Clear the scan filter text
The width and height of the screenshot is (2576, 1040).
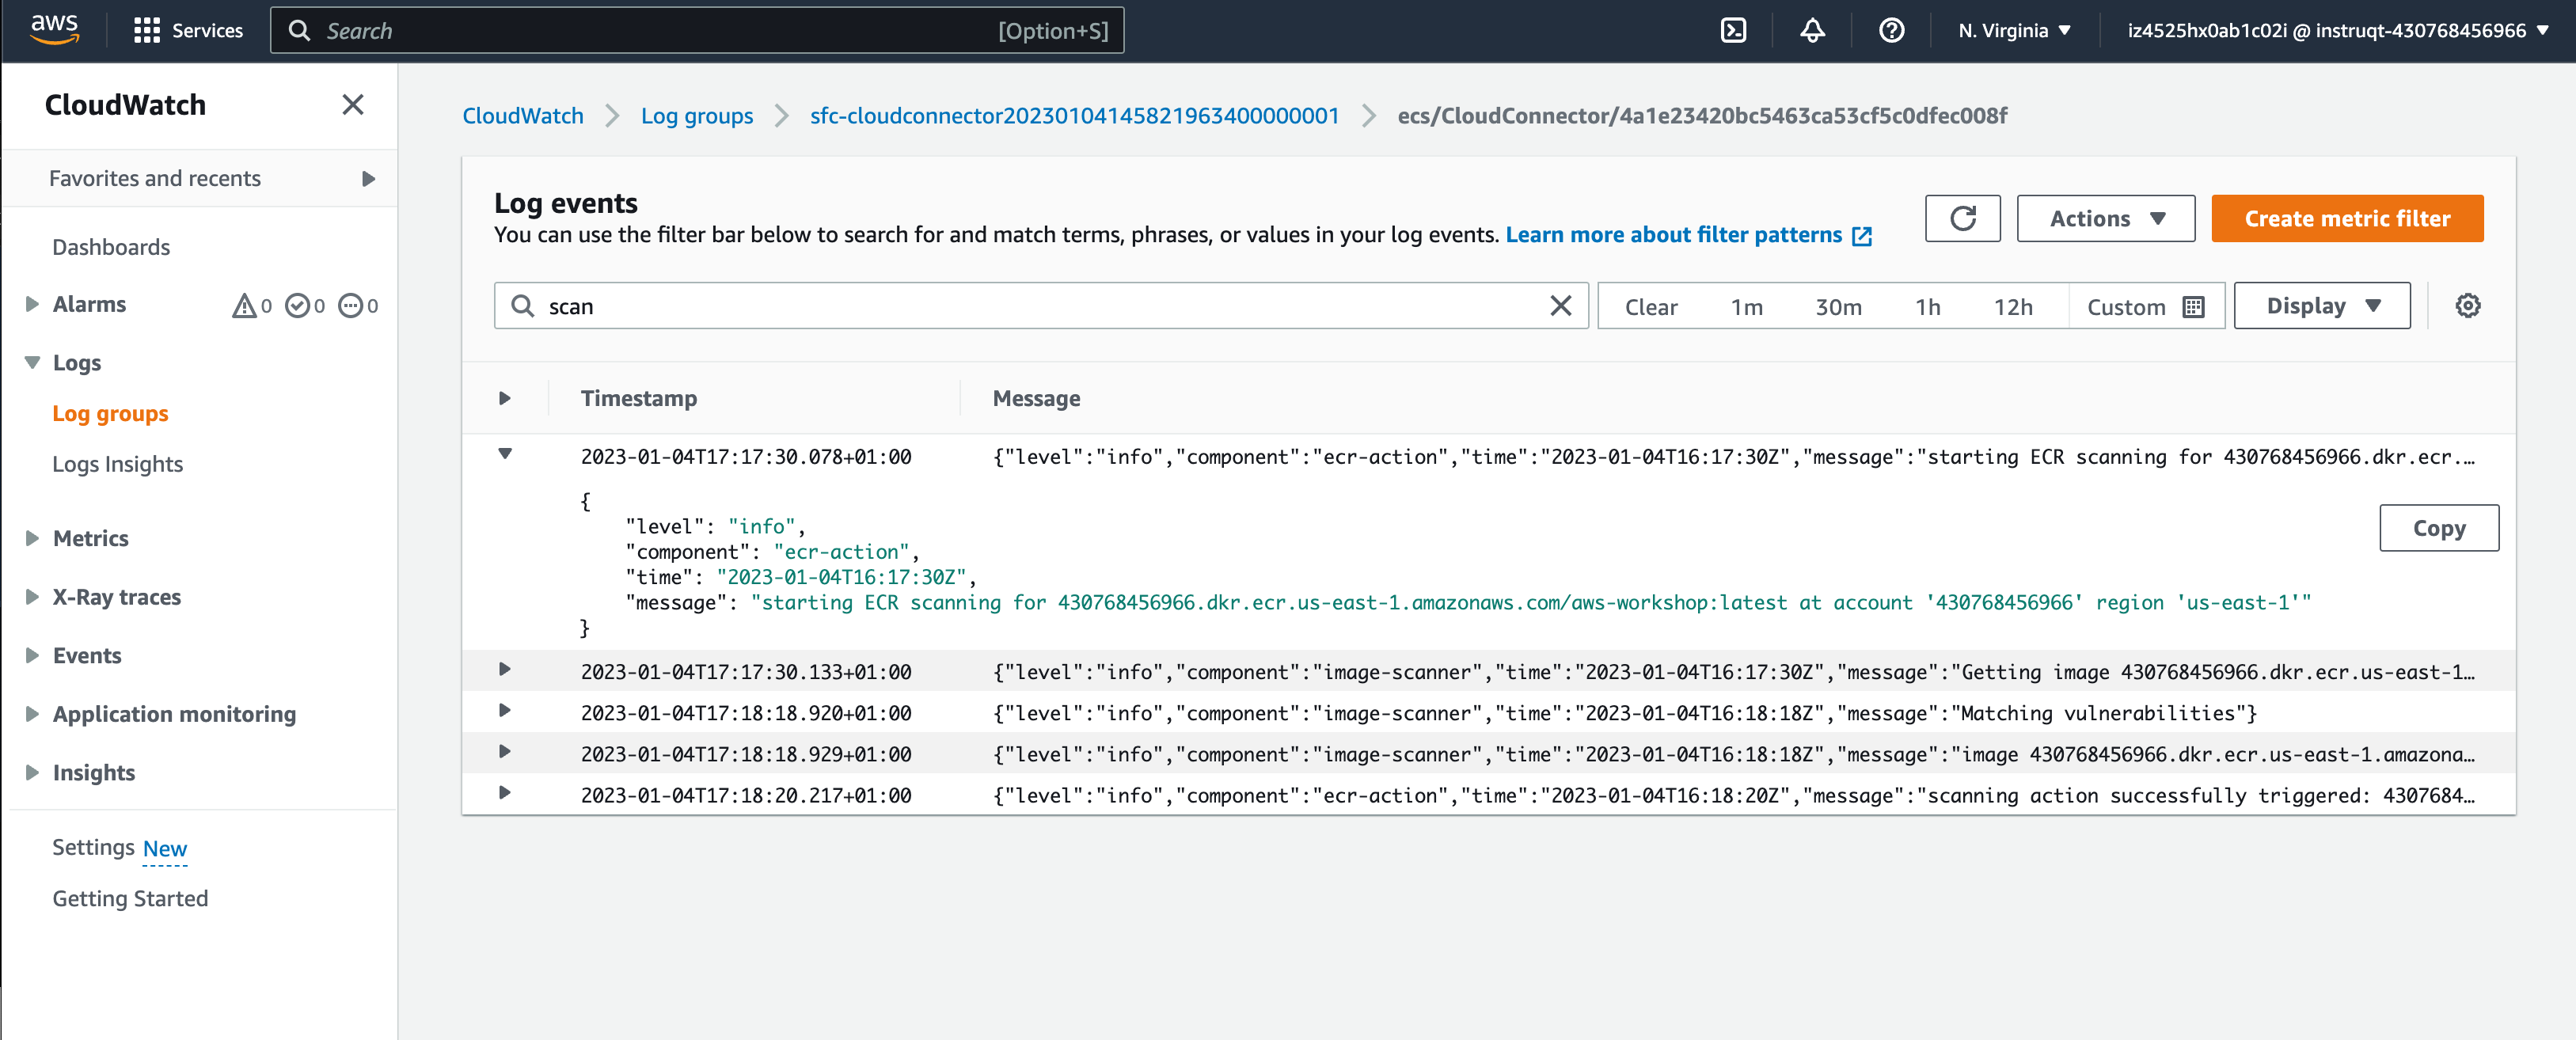click(x=1560, y=305)
